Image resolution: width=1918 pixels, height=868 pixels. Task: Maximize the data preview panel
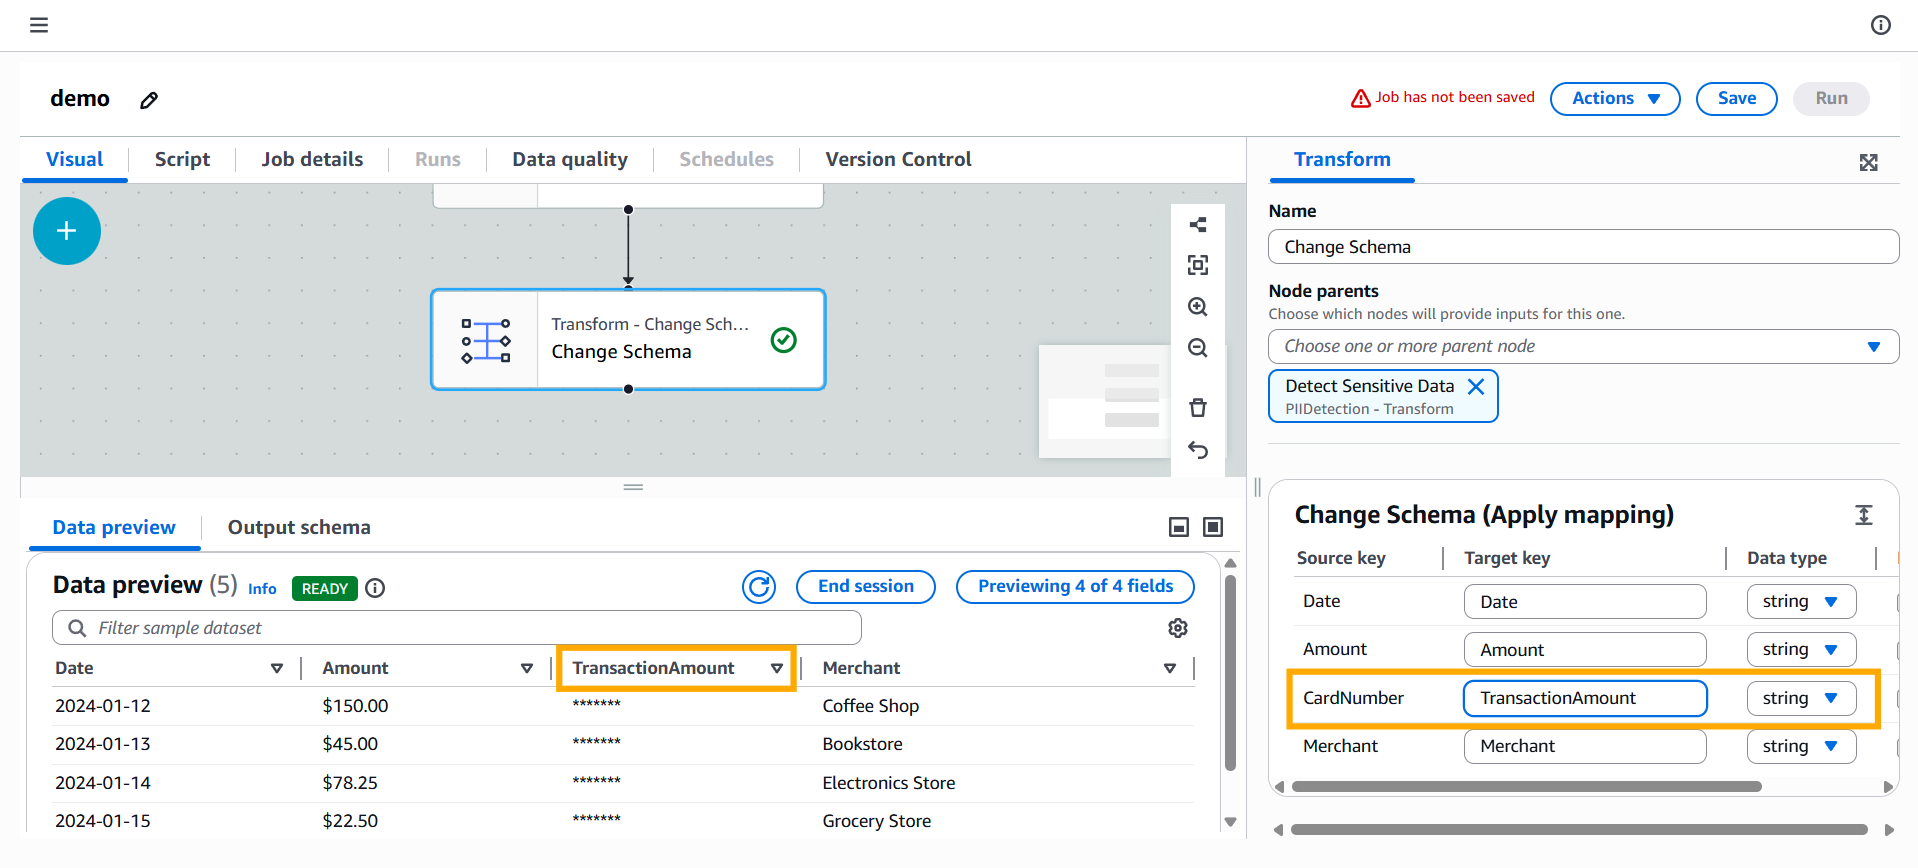pyautogui.click(x=1213, y=527)
